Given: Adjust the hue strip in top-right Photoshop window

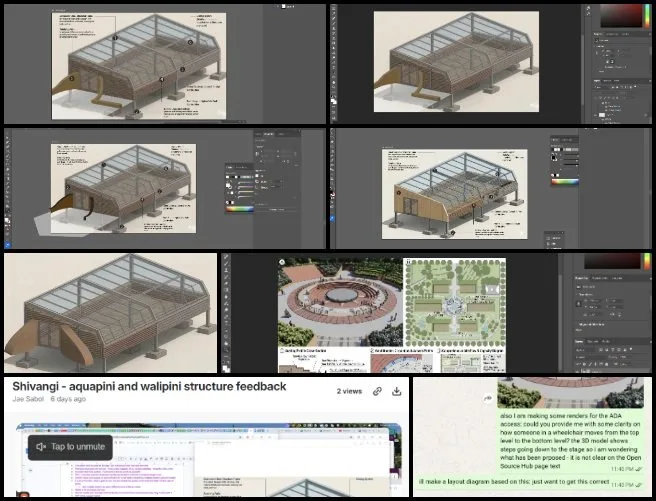Looking at the screenshot, I should [x=647, y=16].
